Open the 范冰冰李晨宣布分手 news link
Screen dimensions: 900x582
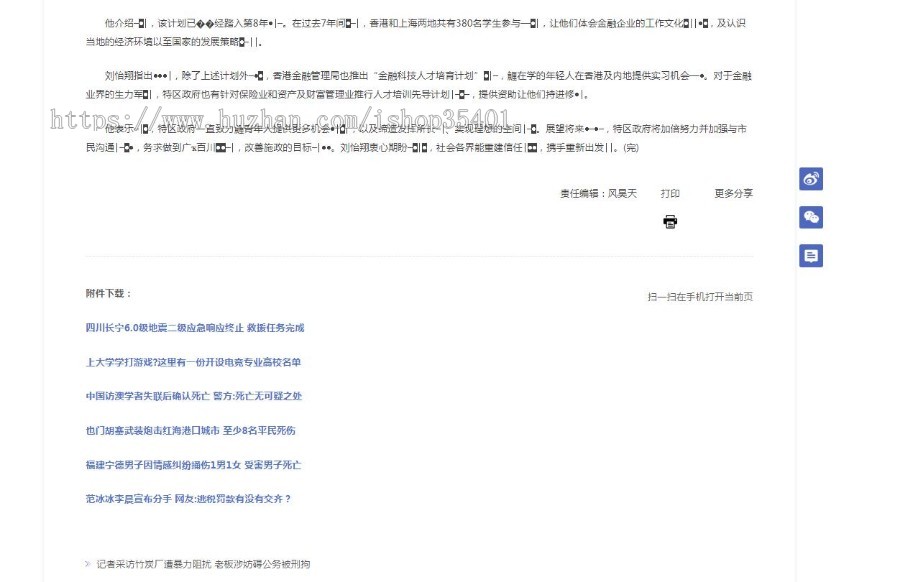(x=190, y=499)
